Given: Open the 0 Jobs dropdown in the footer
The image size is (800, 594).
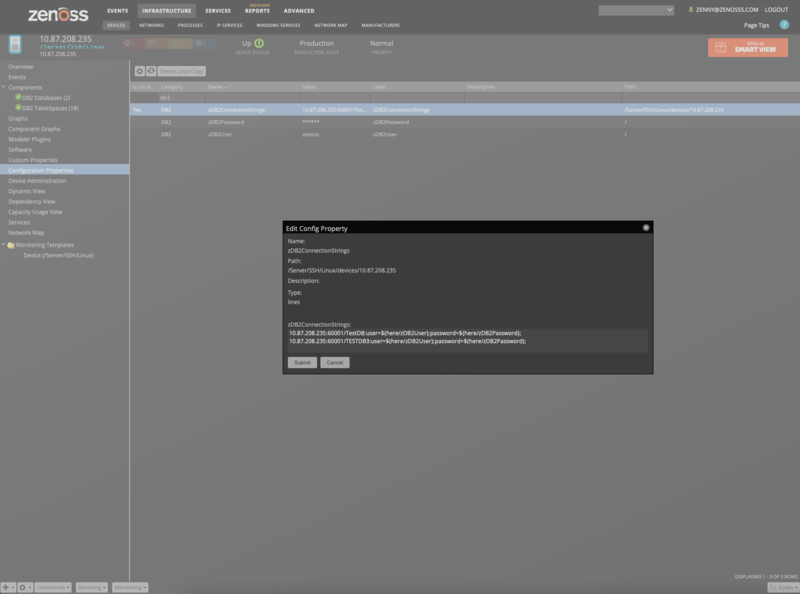Looking at the screenshot, I should point(783,587).
